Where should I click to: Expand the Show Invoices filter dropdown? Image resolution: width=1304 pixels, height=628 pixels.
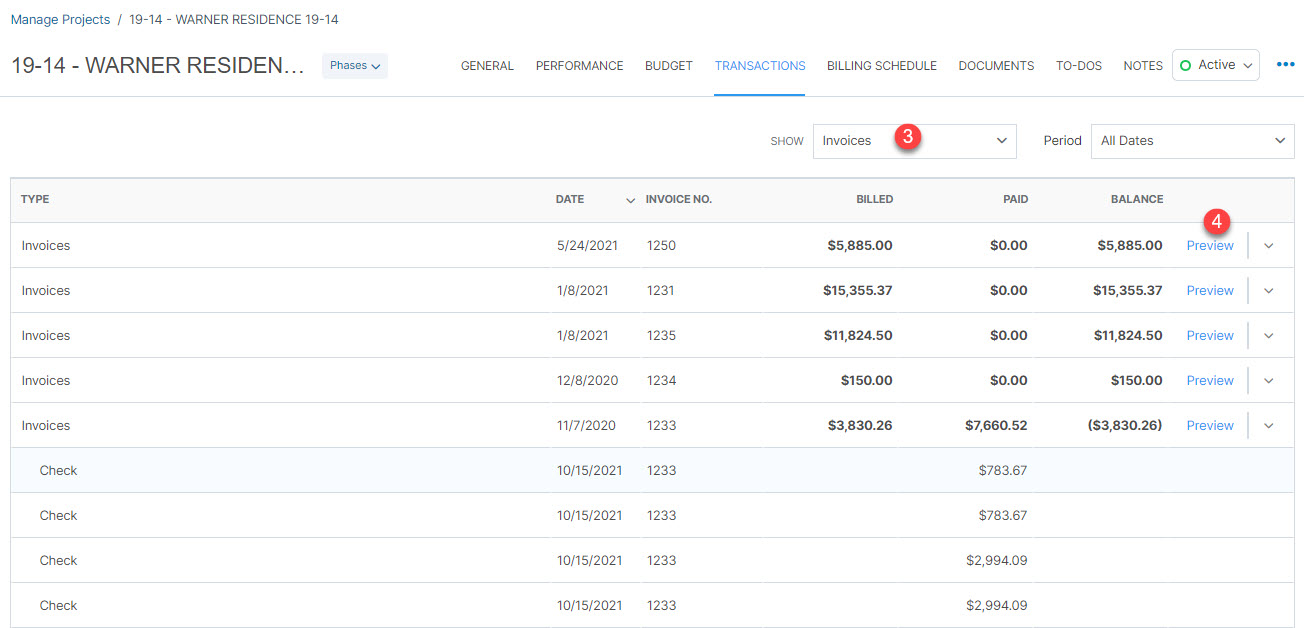point(914,141)
